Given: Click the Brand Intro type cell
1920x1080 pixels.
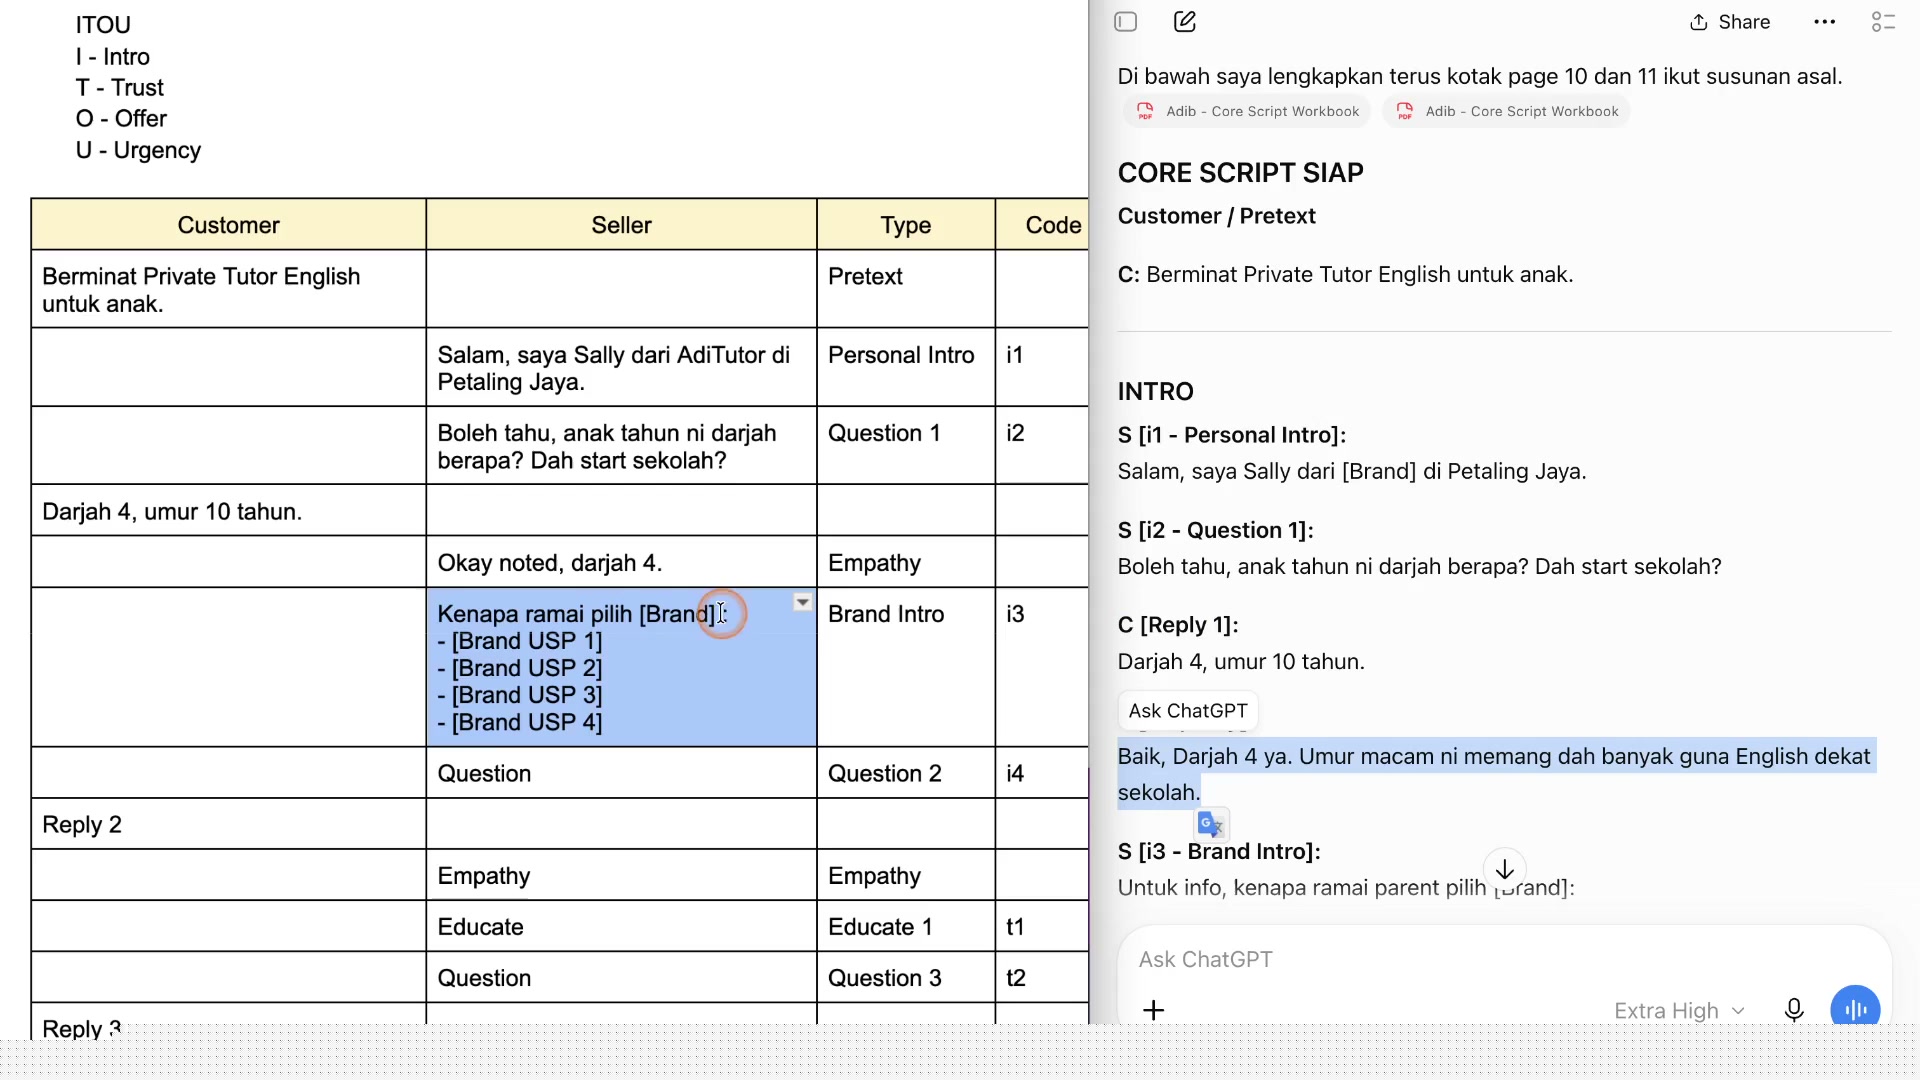Looking at the screenshot, I should (906, 667).
